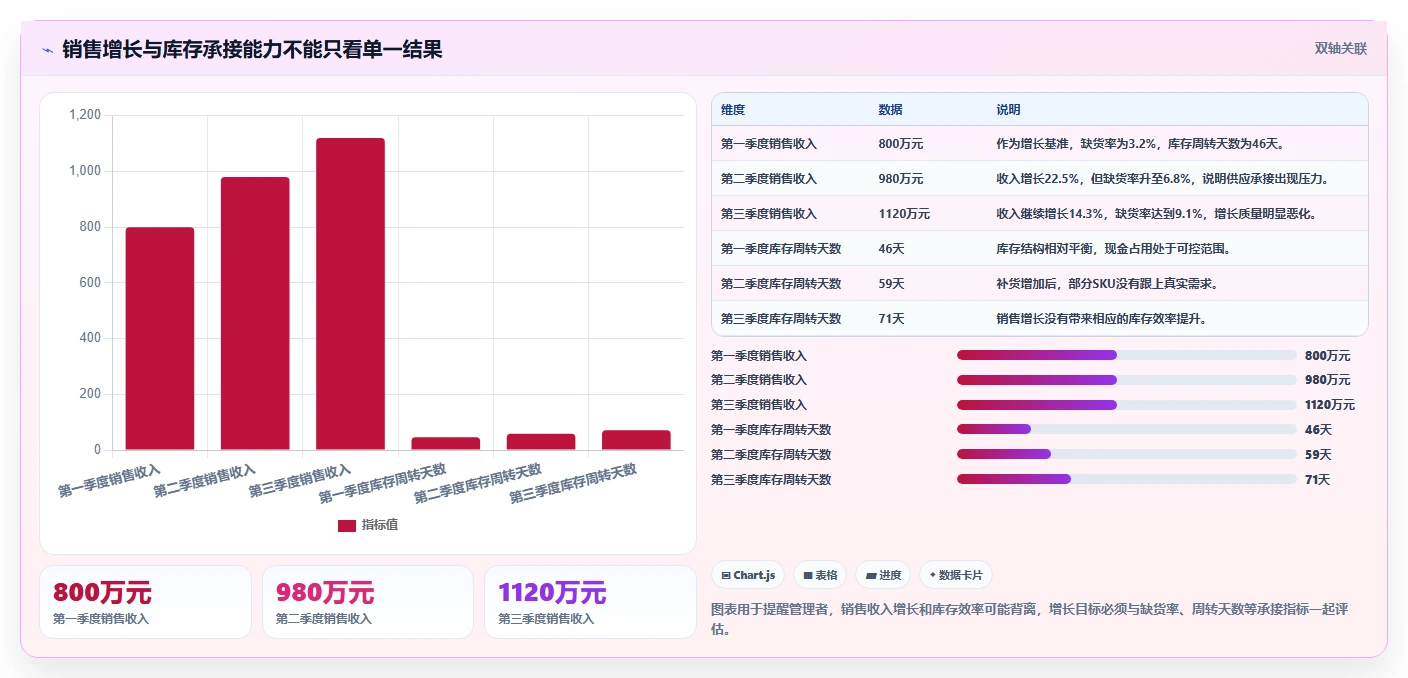Click table cell 71天
1408x678 pixels.
(x=891, y=319)
